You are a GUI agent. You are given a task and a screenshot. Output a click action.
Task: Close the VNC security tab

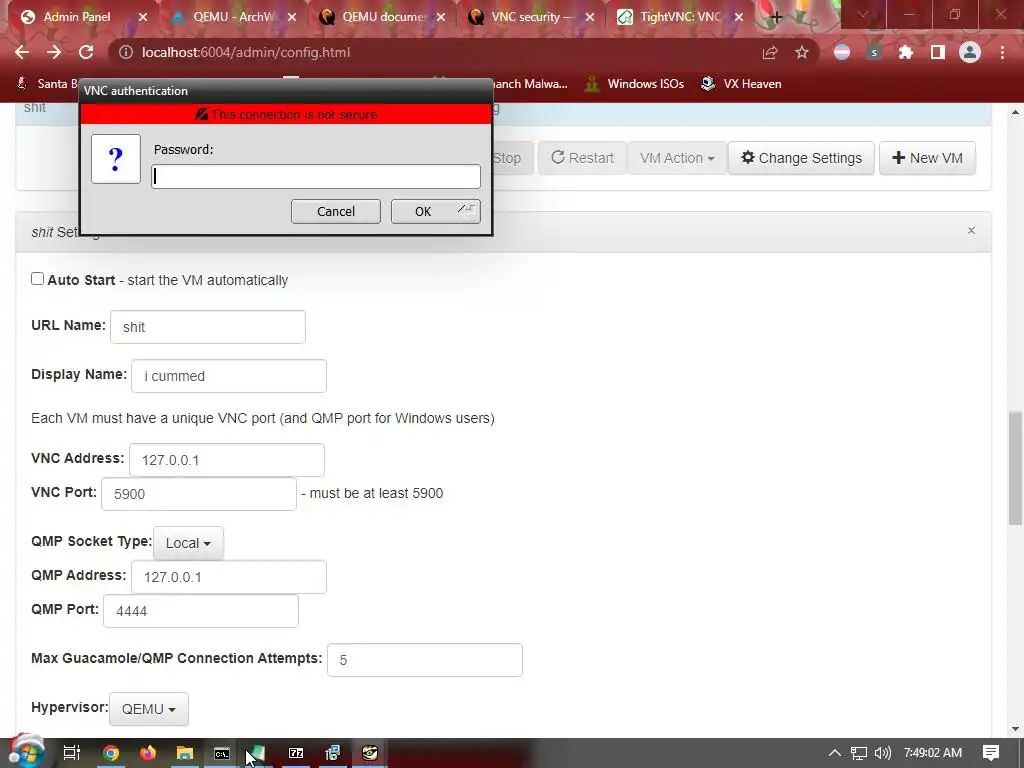[x=590, y=17]
